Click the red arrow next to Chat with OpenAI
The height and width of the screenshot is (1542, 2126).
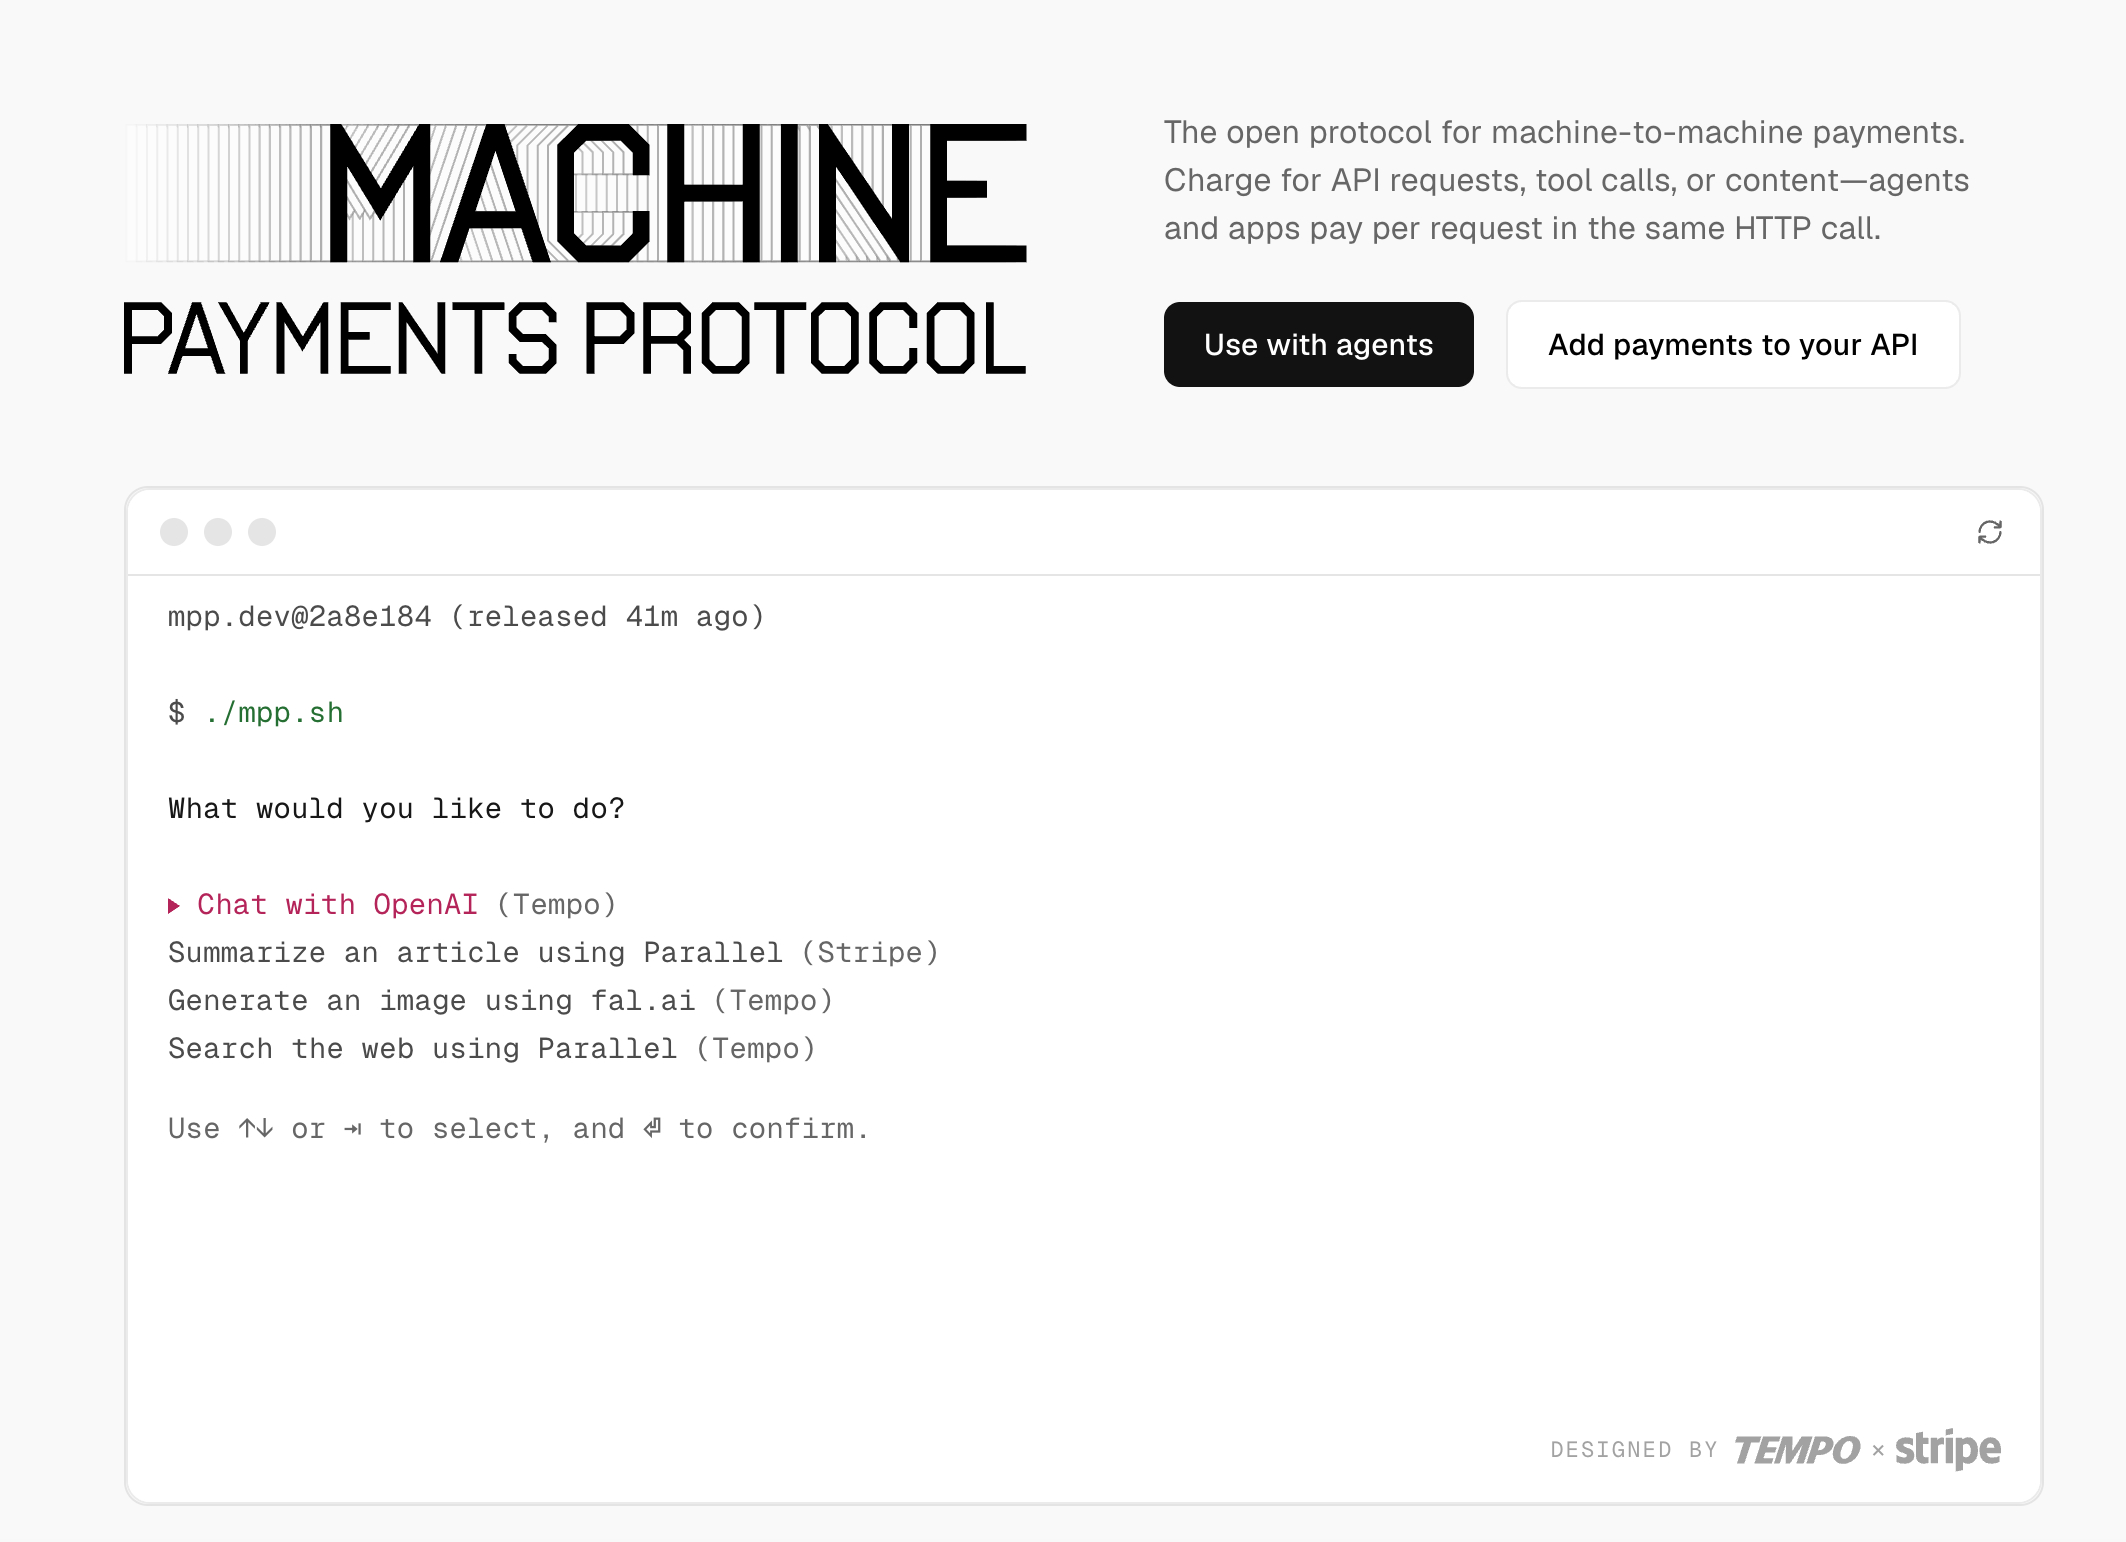176,904
